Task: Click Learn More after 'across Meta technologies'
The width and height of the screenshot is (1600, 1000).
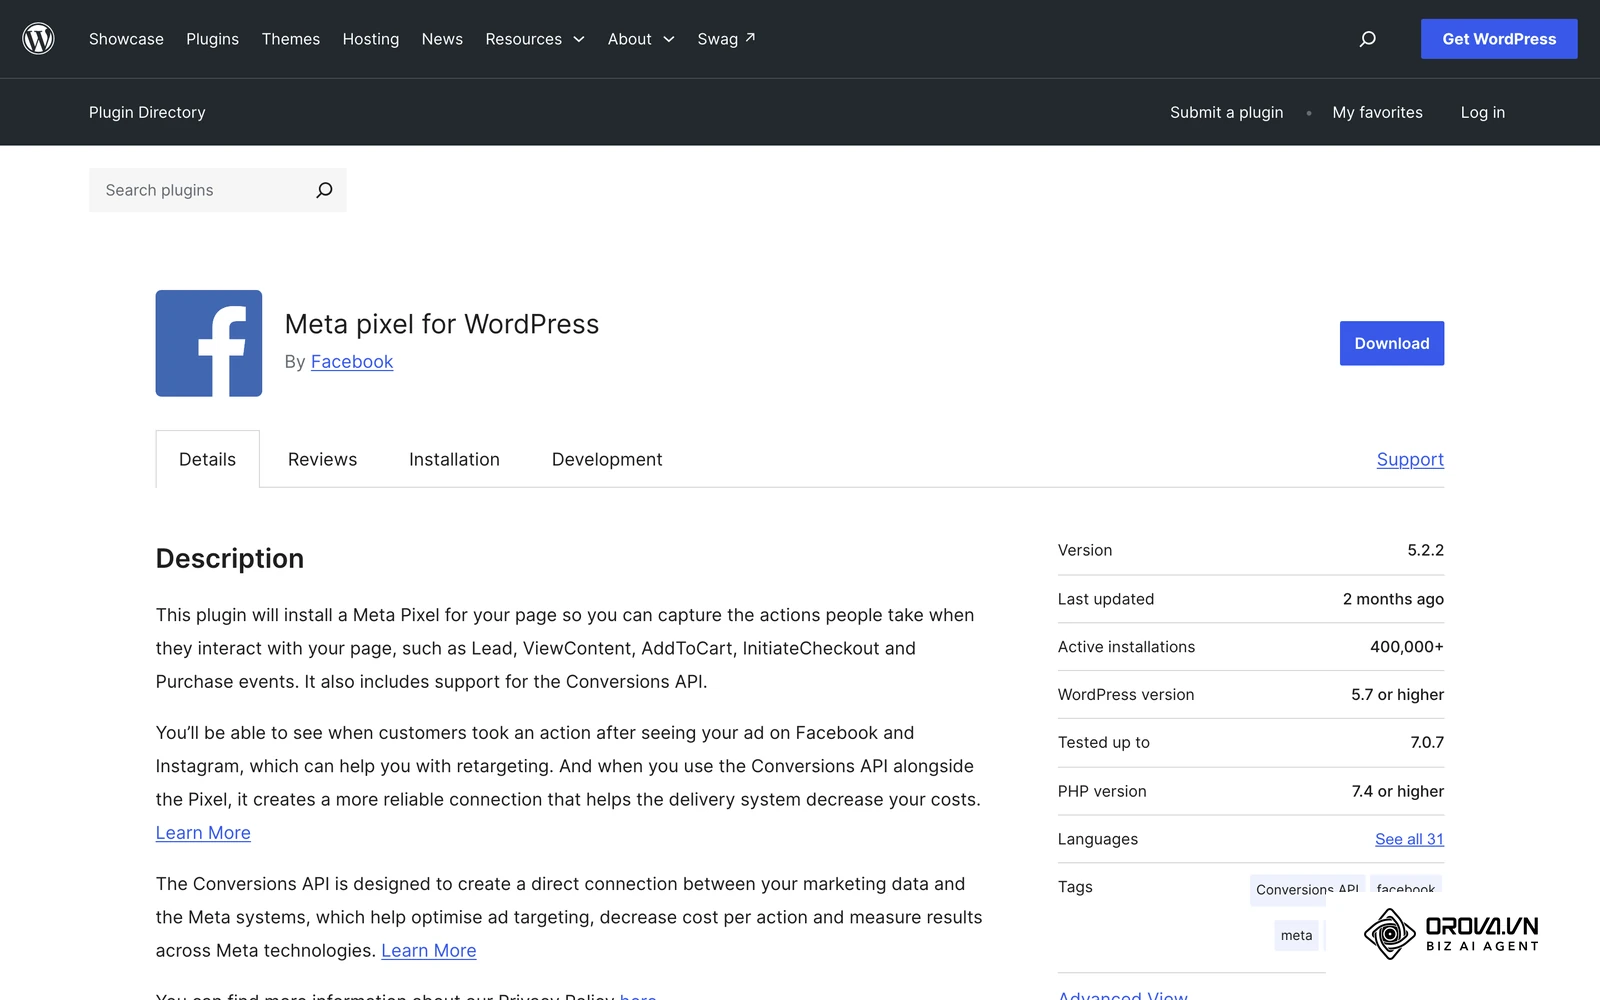Action: coord(429,951)
